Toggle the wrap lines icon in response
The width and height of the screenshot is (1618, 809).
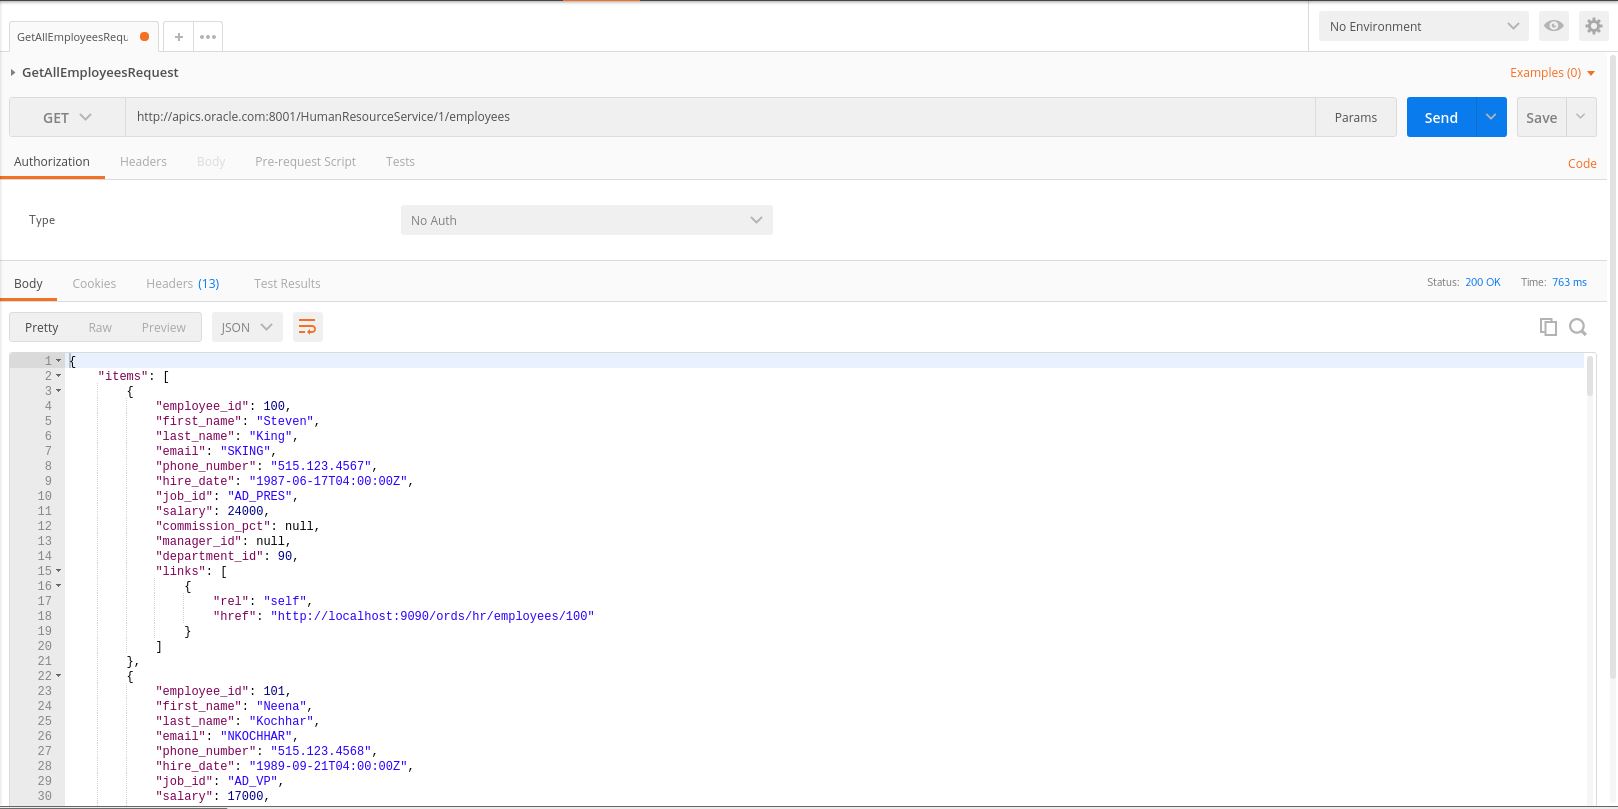307,327
